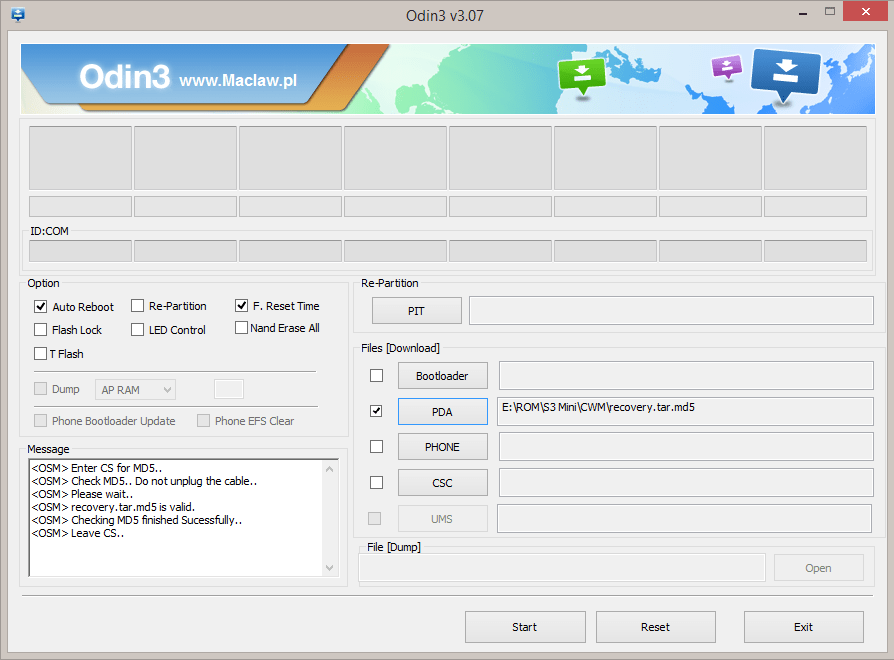Click the PHONE file button

tap(442, 447)
